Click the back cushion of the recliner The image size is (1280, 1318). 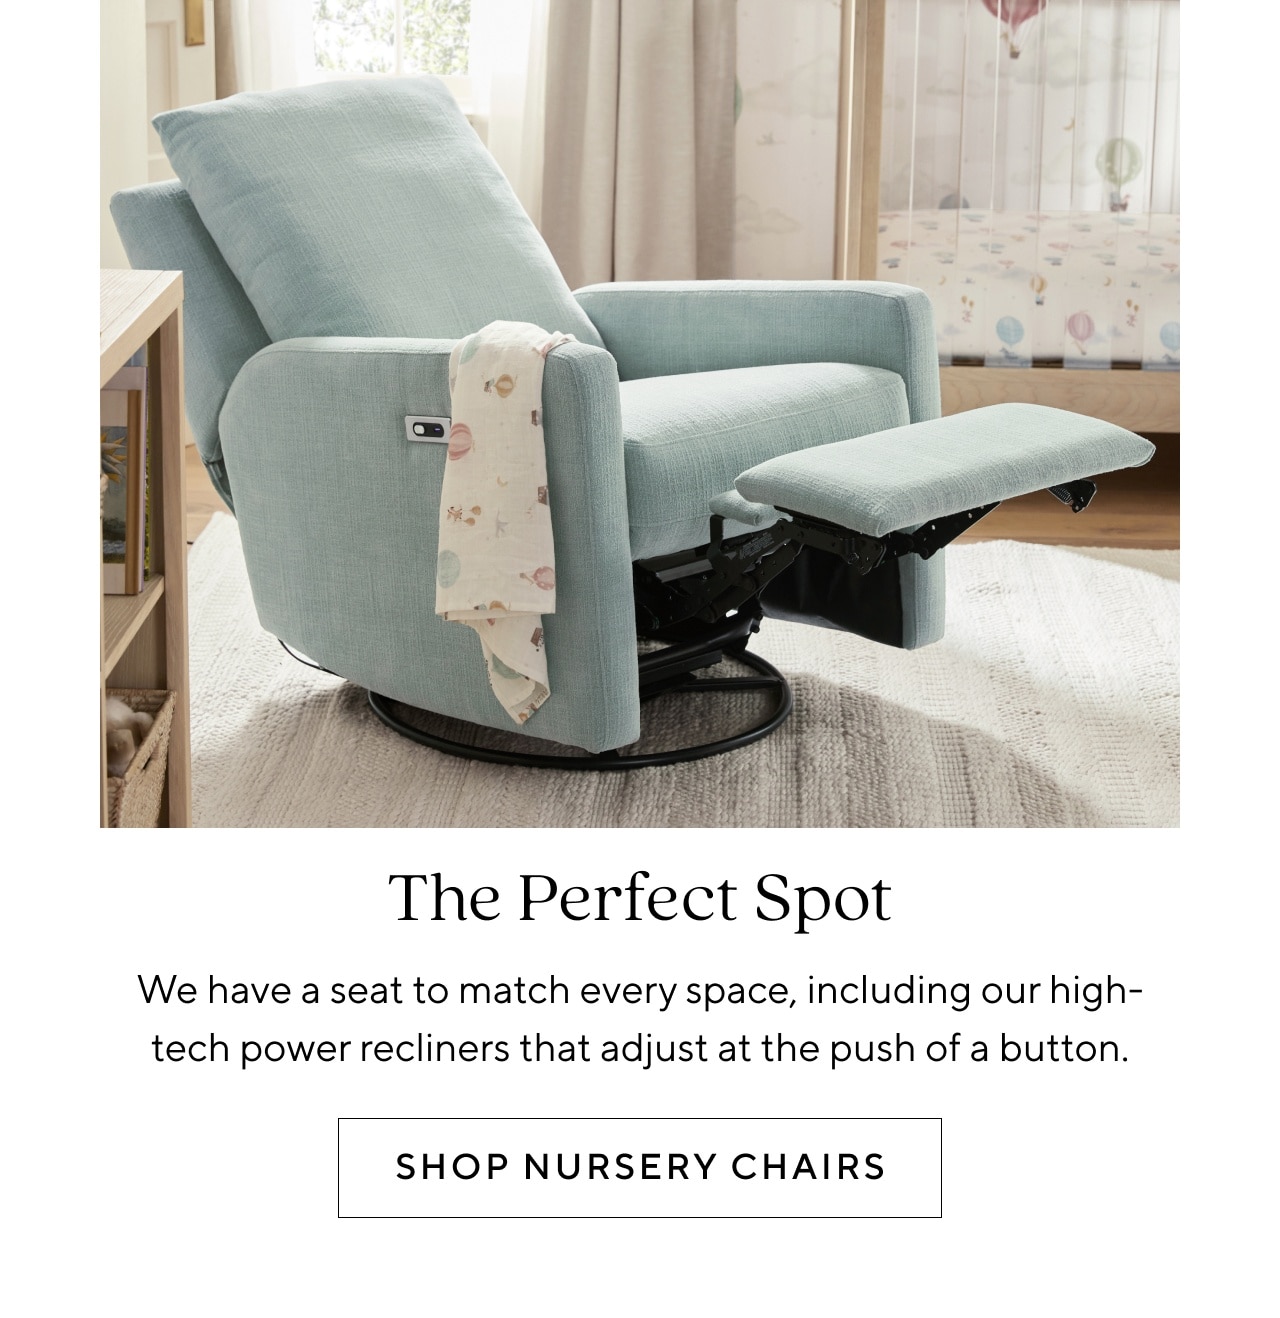pos(375,215)
